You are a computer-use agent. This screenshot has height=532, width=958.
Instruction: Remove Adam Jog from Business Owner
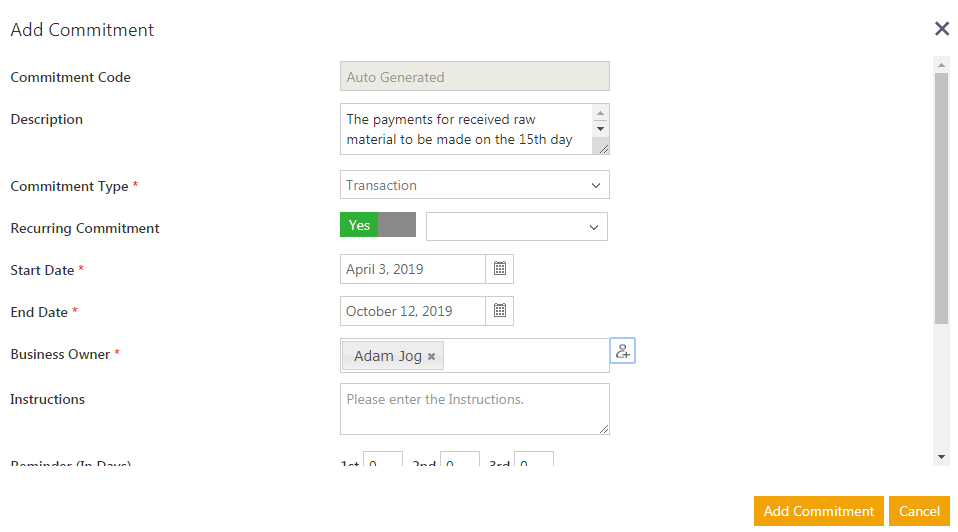[431, 356]
